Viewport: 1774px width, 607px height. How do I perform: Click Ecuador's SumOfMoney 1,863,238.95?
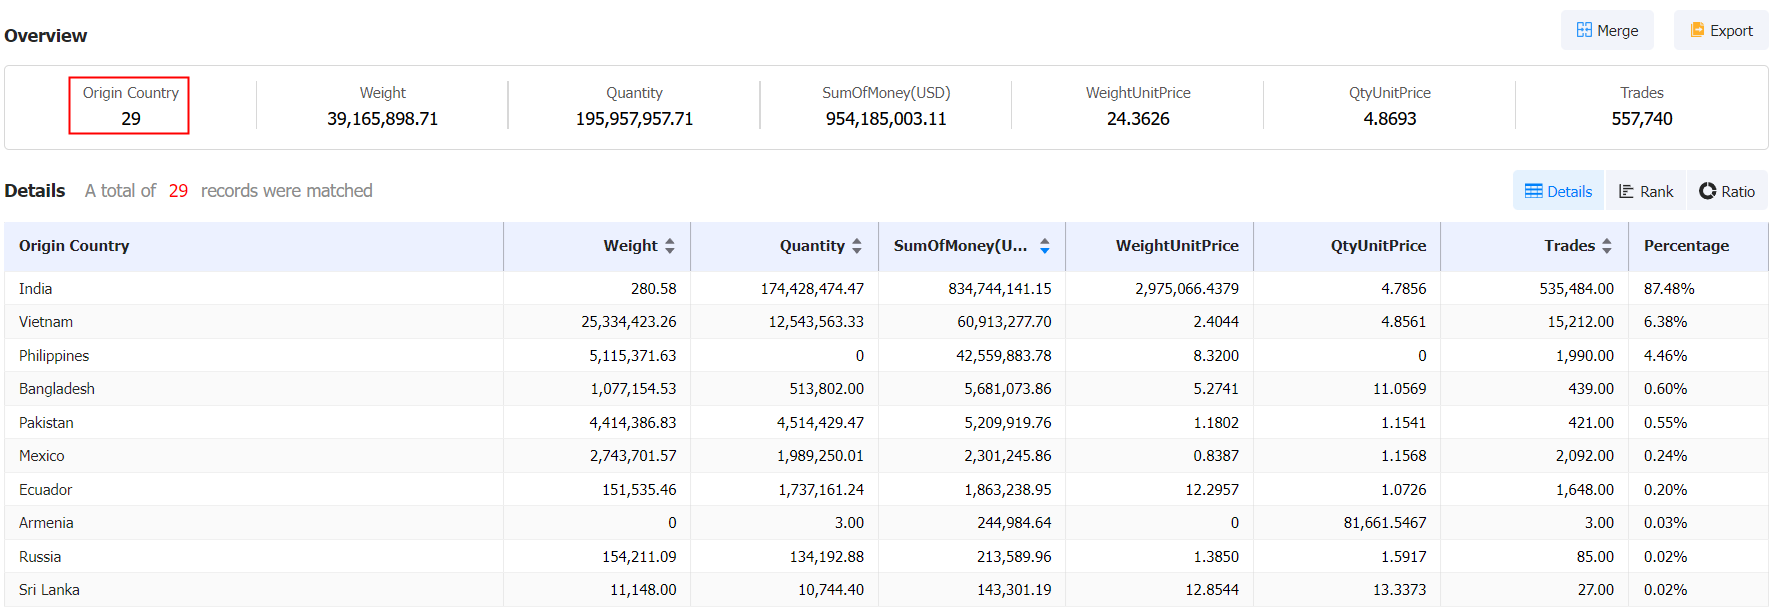1008,490
